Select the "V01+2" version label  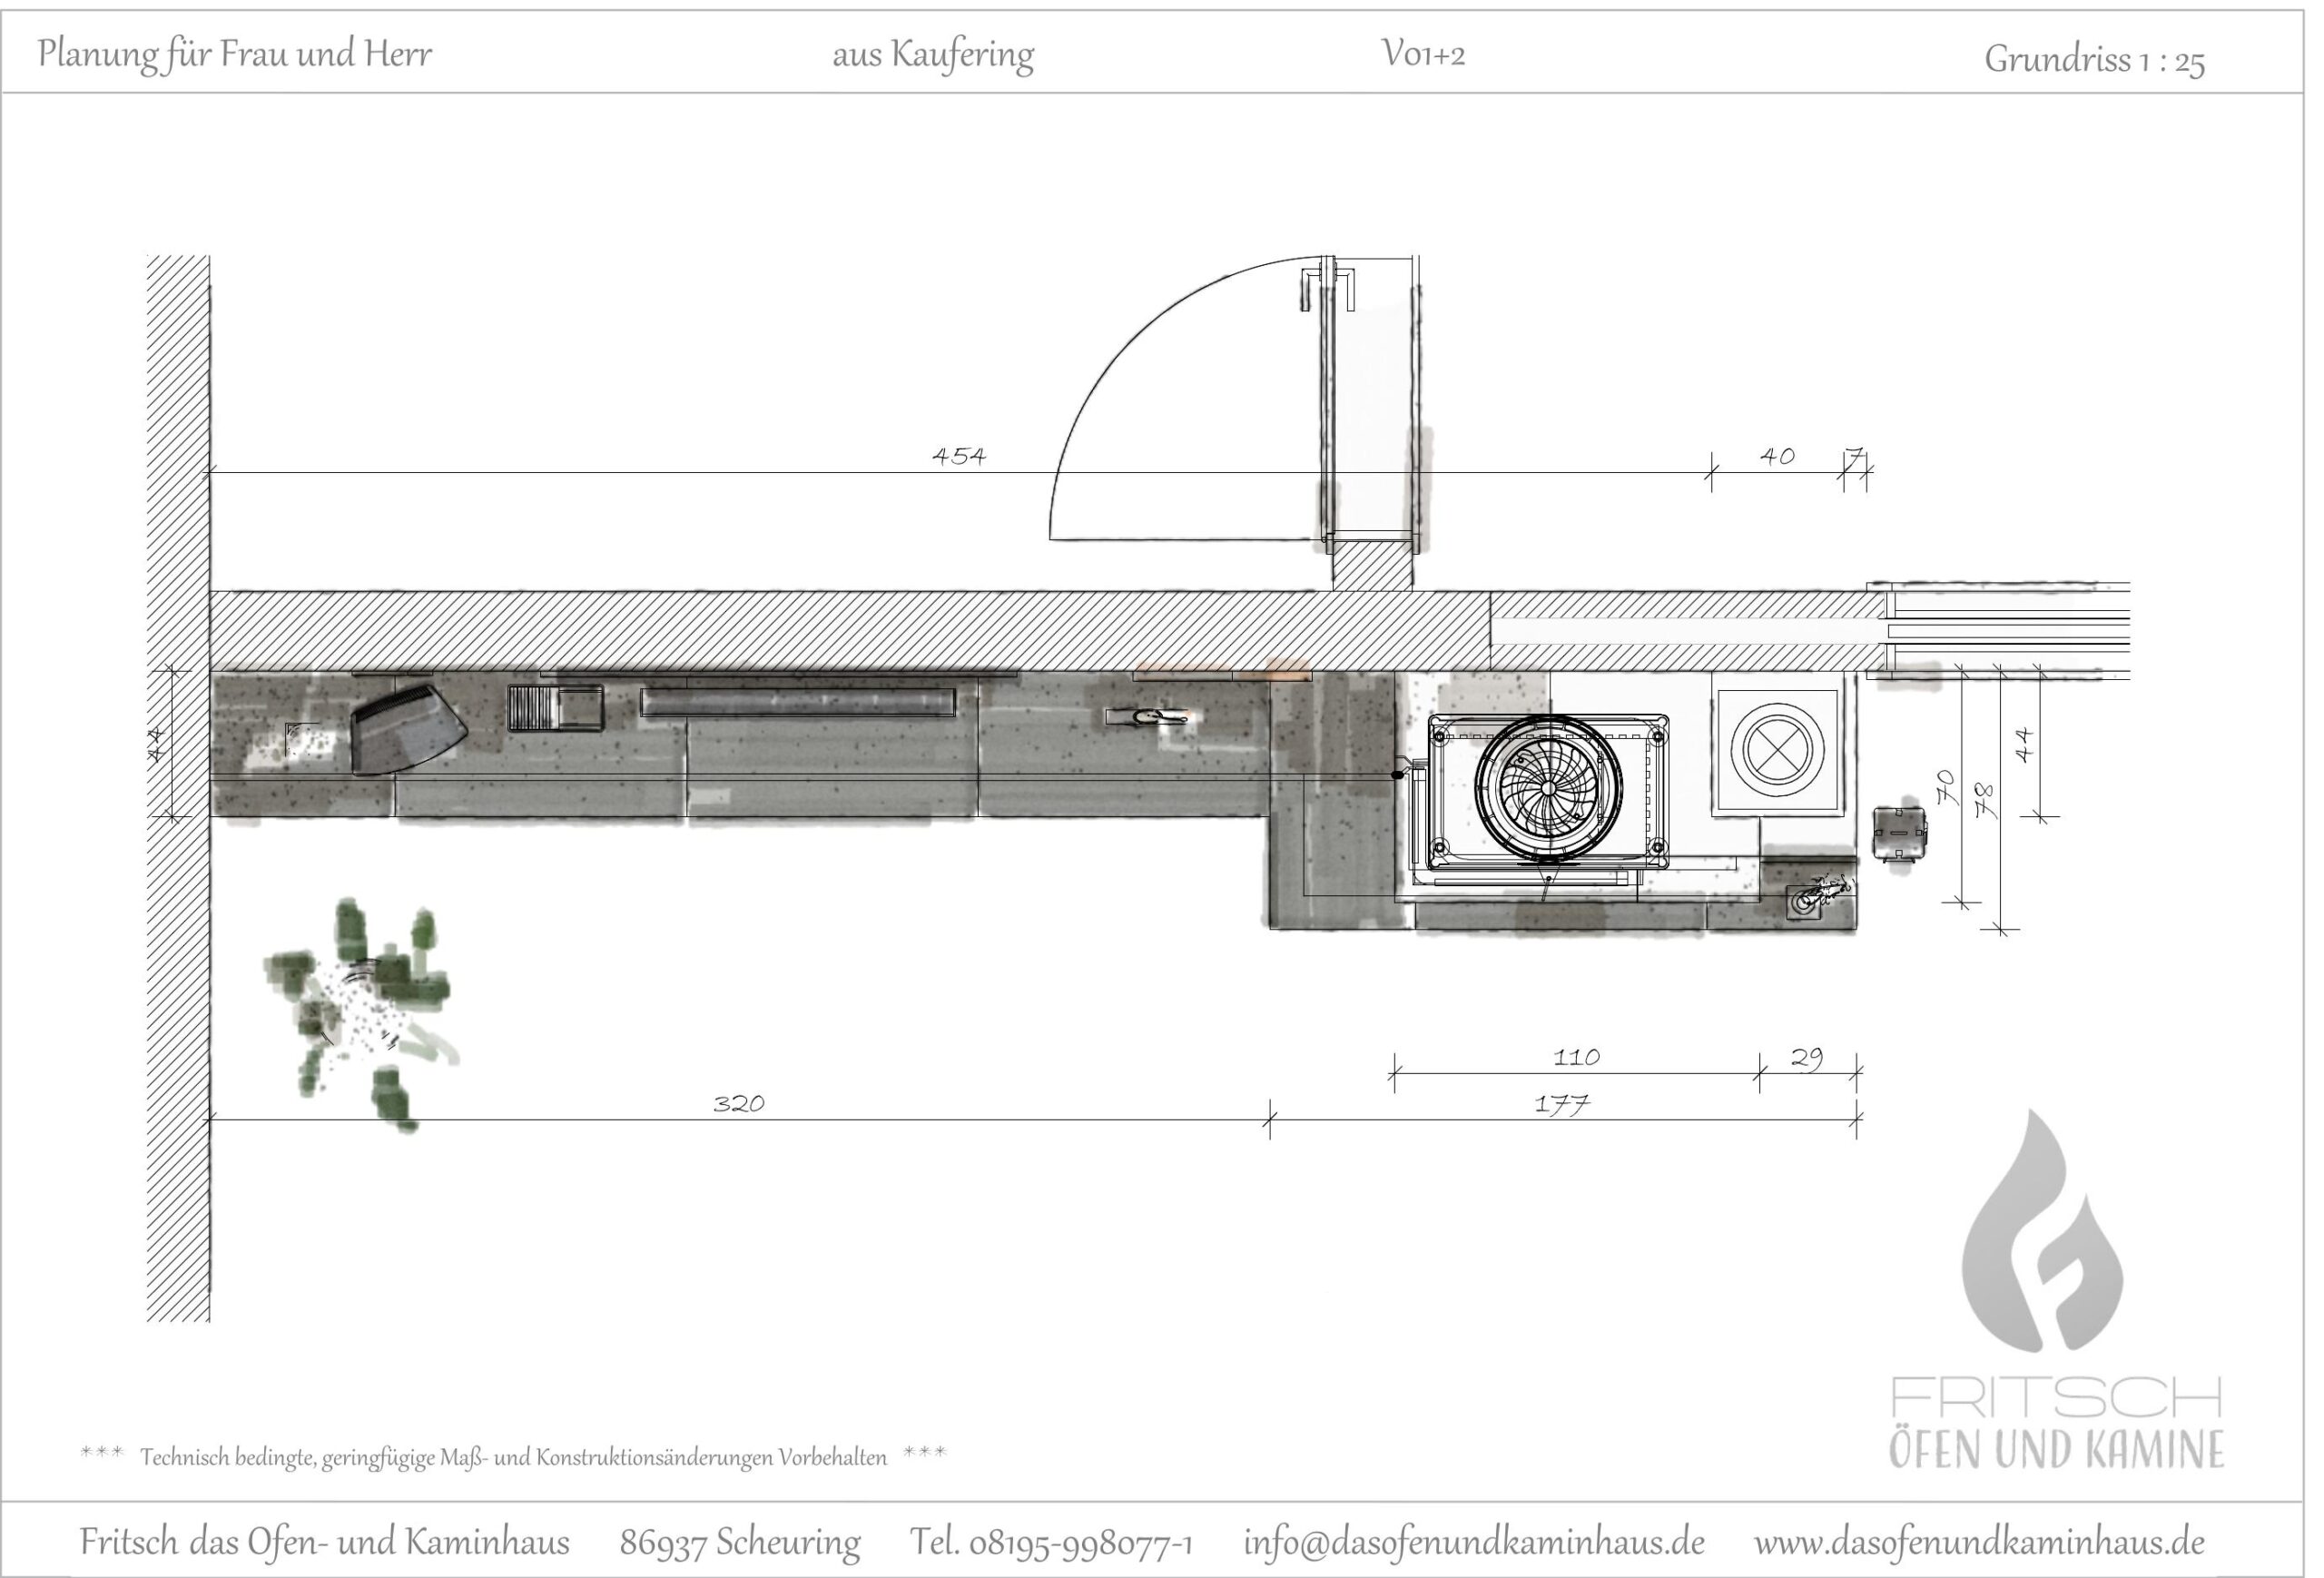(x=1423, y=53)
